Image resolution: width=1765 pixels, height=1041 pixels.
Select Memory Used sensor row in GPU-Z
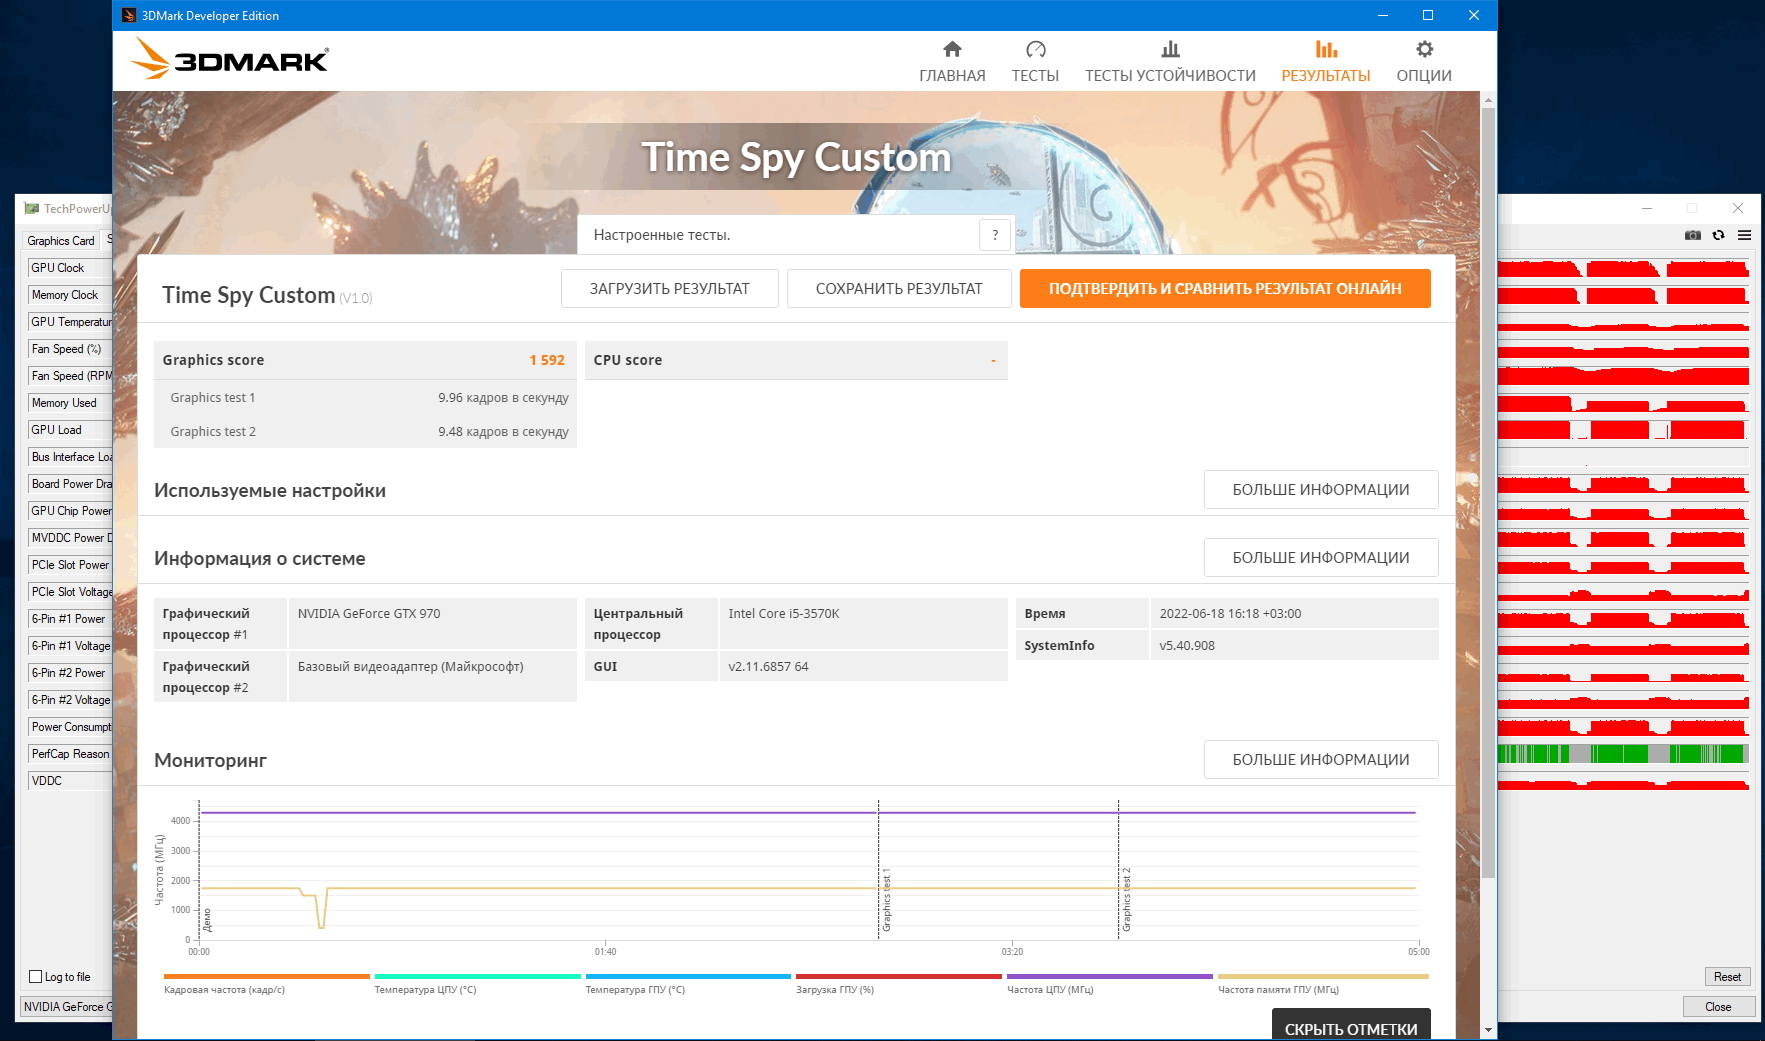(70, 403)
